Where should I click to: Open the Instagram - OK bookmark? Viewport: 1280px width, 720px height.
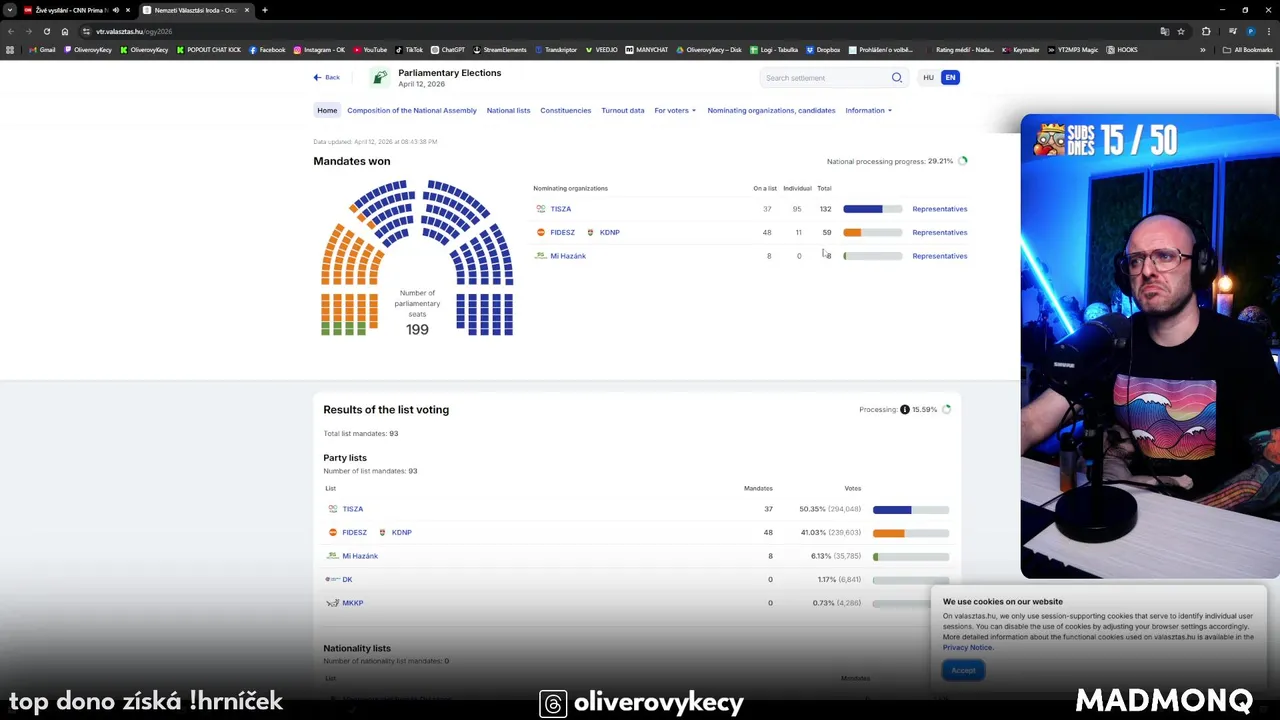coord(319,50)
